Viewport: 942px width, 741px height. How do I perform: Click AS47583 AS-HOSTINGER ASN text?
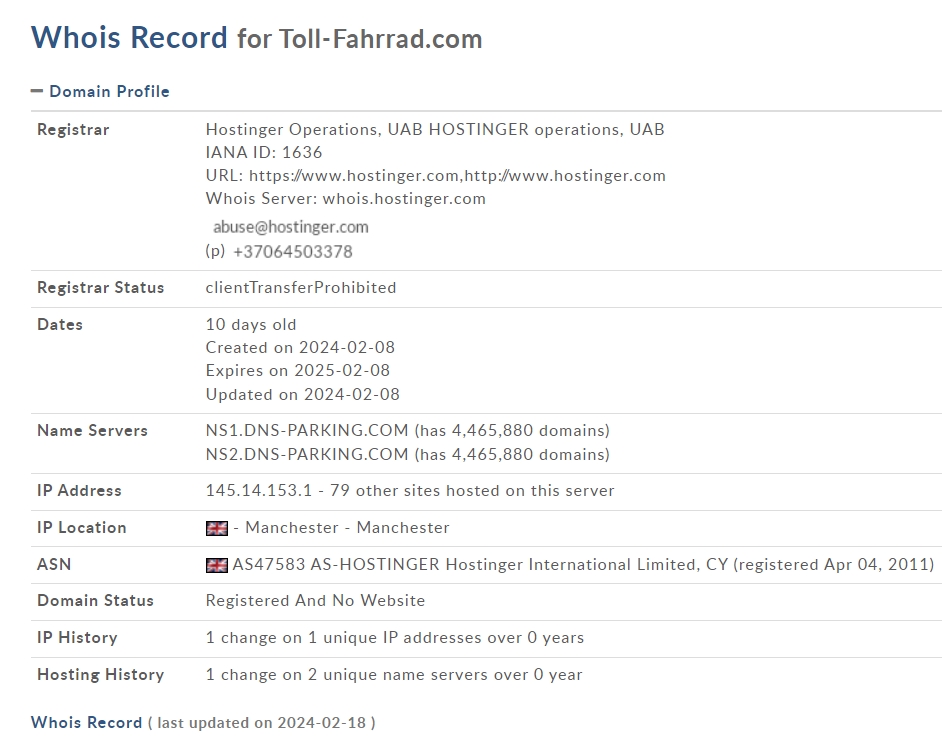click(x=583, y=565)
